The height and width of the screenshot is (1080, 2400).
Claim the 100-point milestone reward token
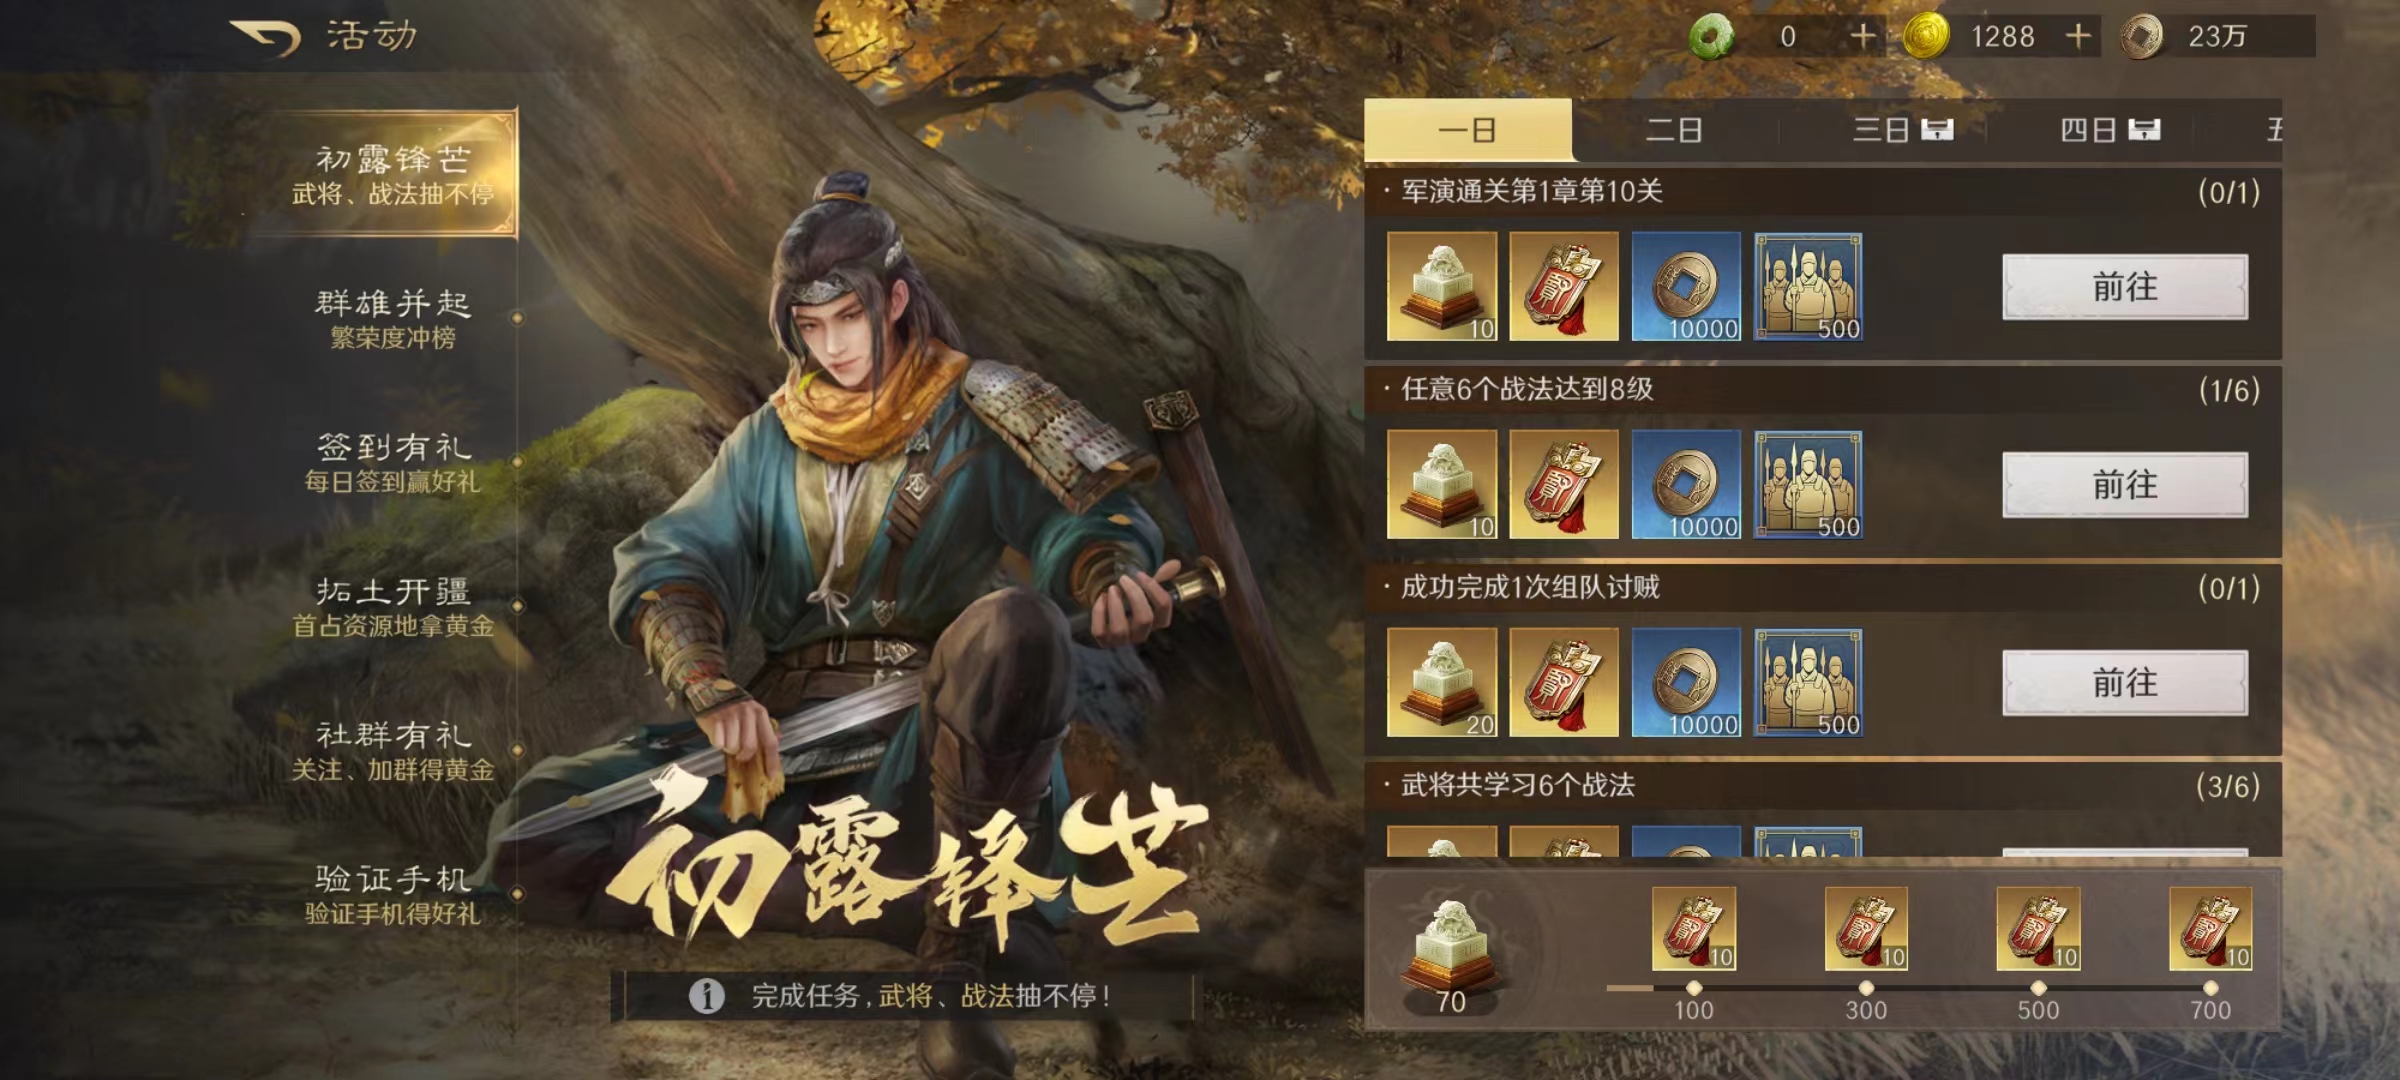click(x=1694, y=929)
